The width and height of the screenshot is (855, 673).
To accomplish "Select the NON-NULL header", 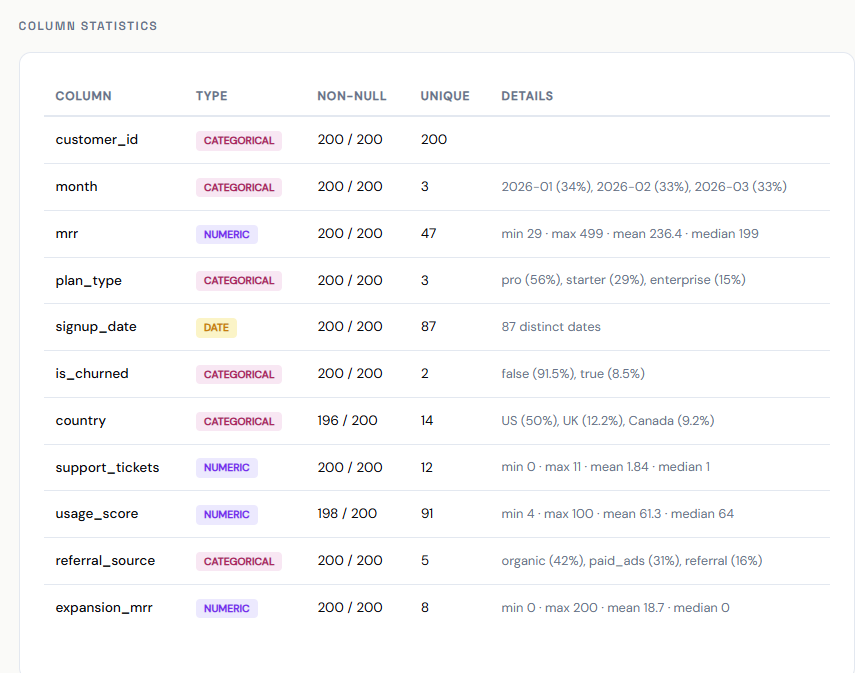I will [352, 96].
